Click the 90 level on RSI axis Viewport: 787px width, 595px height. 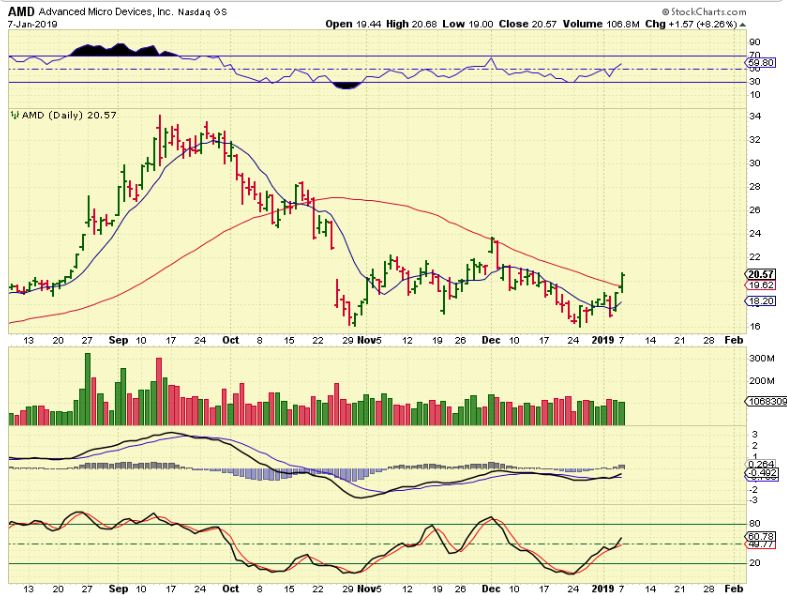pos(755,42)
